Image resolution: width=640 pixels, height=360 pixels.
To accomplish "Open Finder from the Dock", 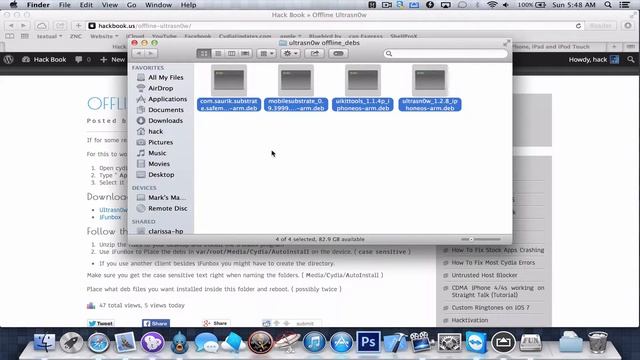I will [44, 342].
